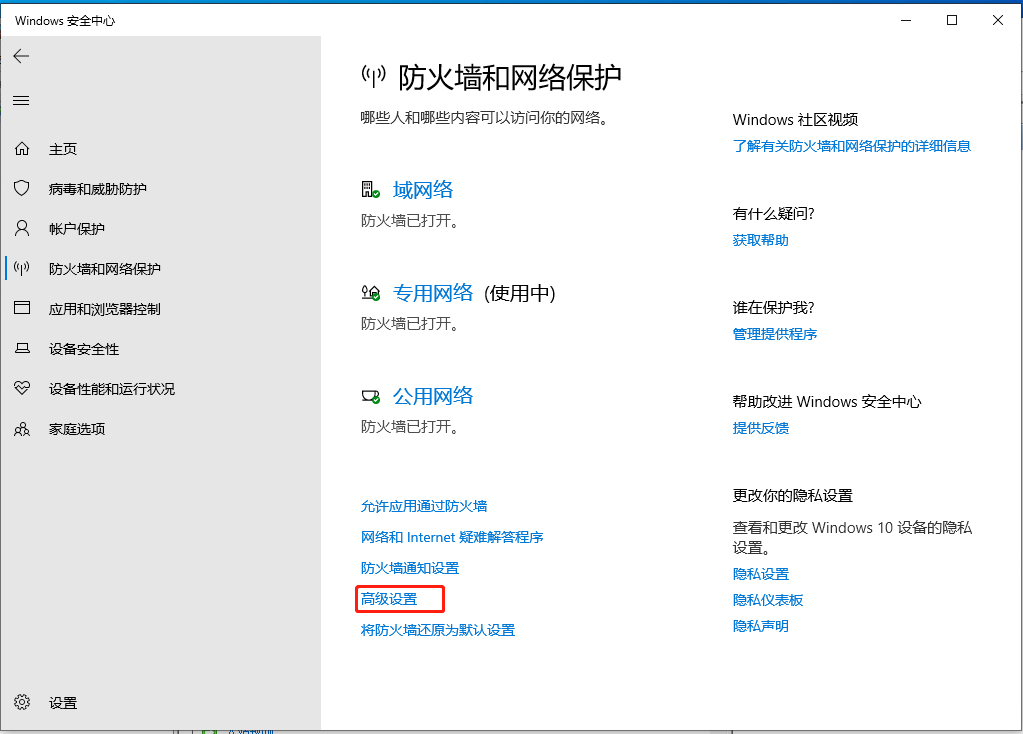The width and height of the screenshot is (1023, 734).
Task: Click text 哪些人和哪些内容可以访问你的网络。
Action: tap(485, 118)
